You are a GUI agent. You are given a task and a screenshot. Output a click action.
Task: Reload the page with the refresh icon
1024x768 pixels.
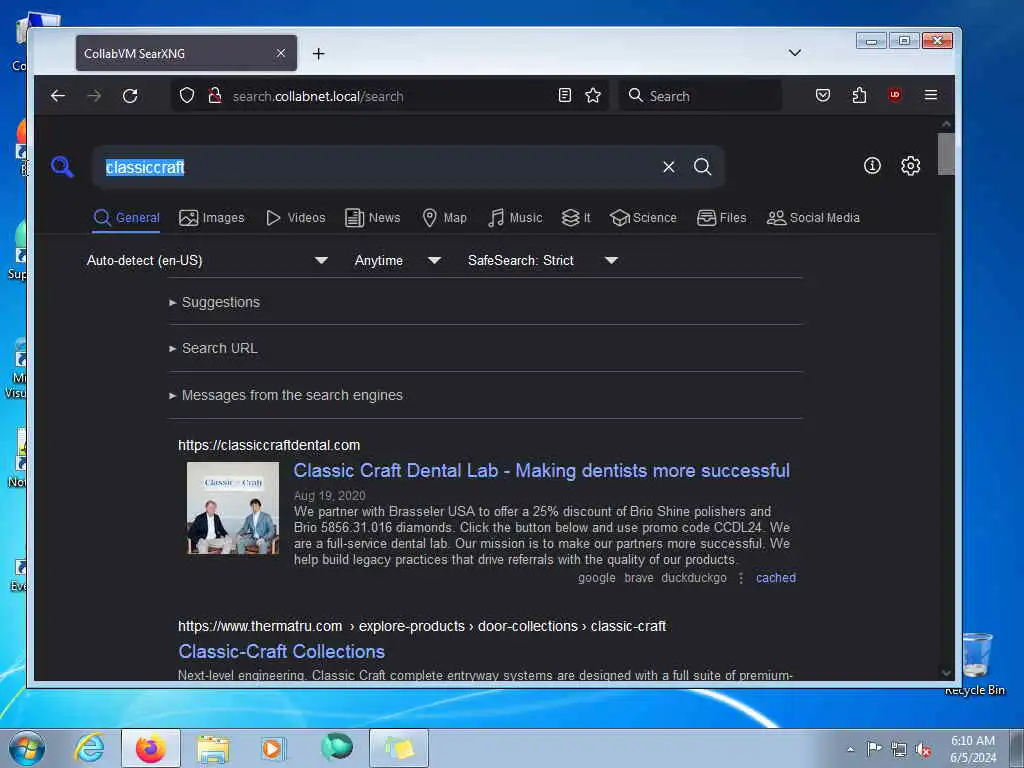130,96
